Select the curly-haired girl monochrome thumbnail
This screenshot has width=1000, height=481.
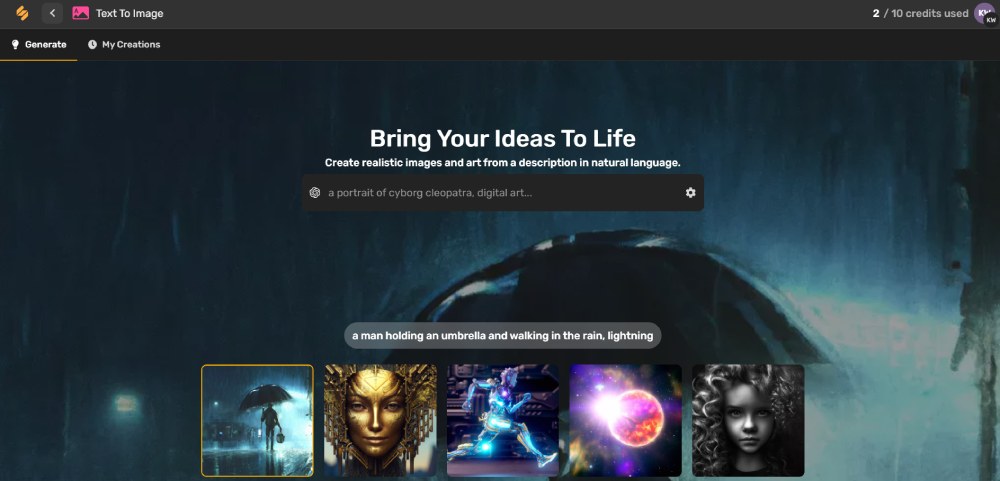point(748,420)
